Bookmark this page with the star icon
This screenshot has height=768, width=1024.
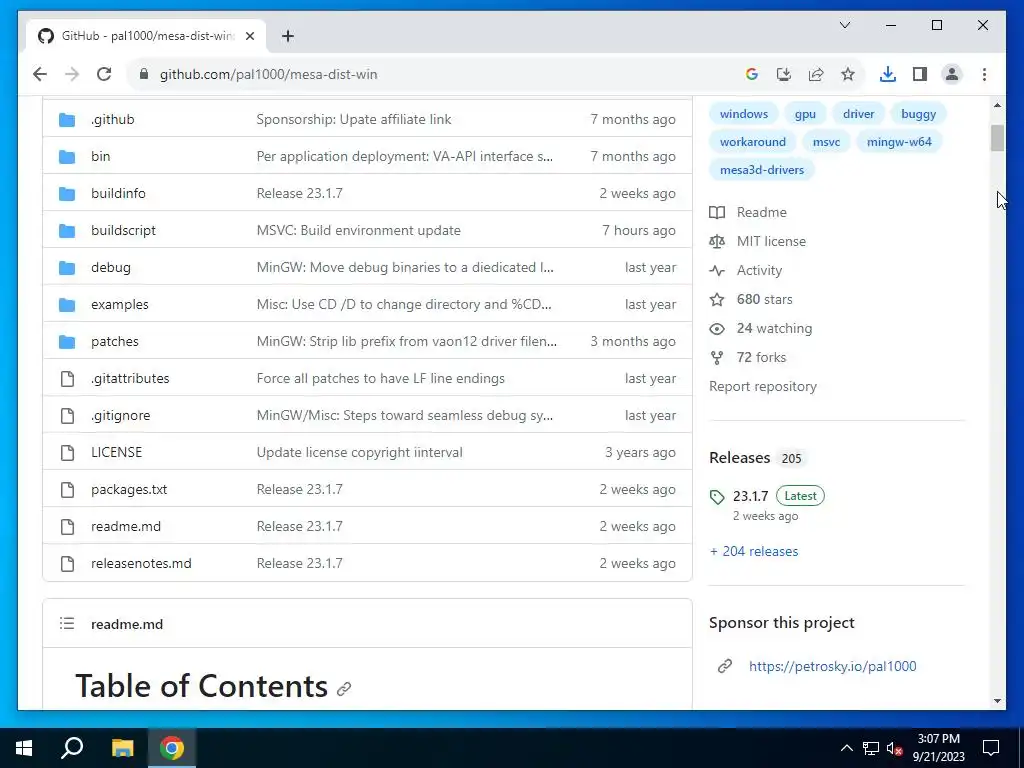point(848,74)
